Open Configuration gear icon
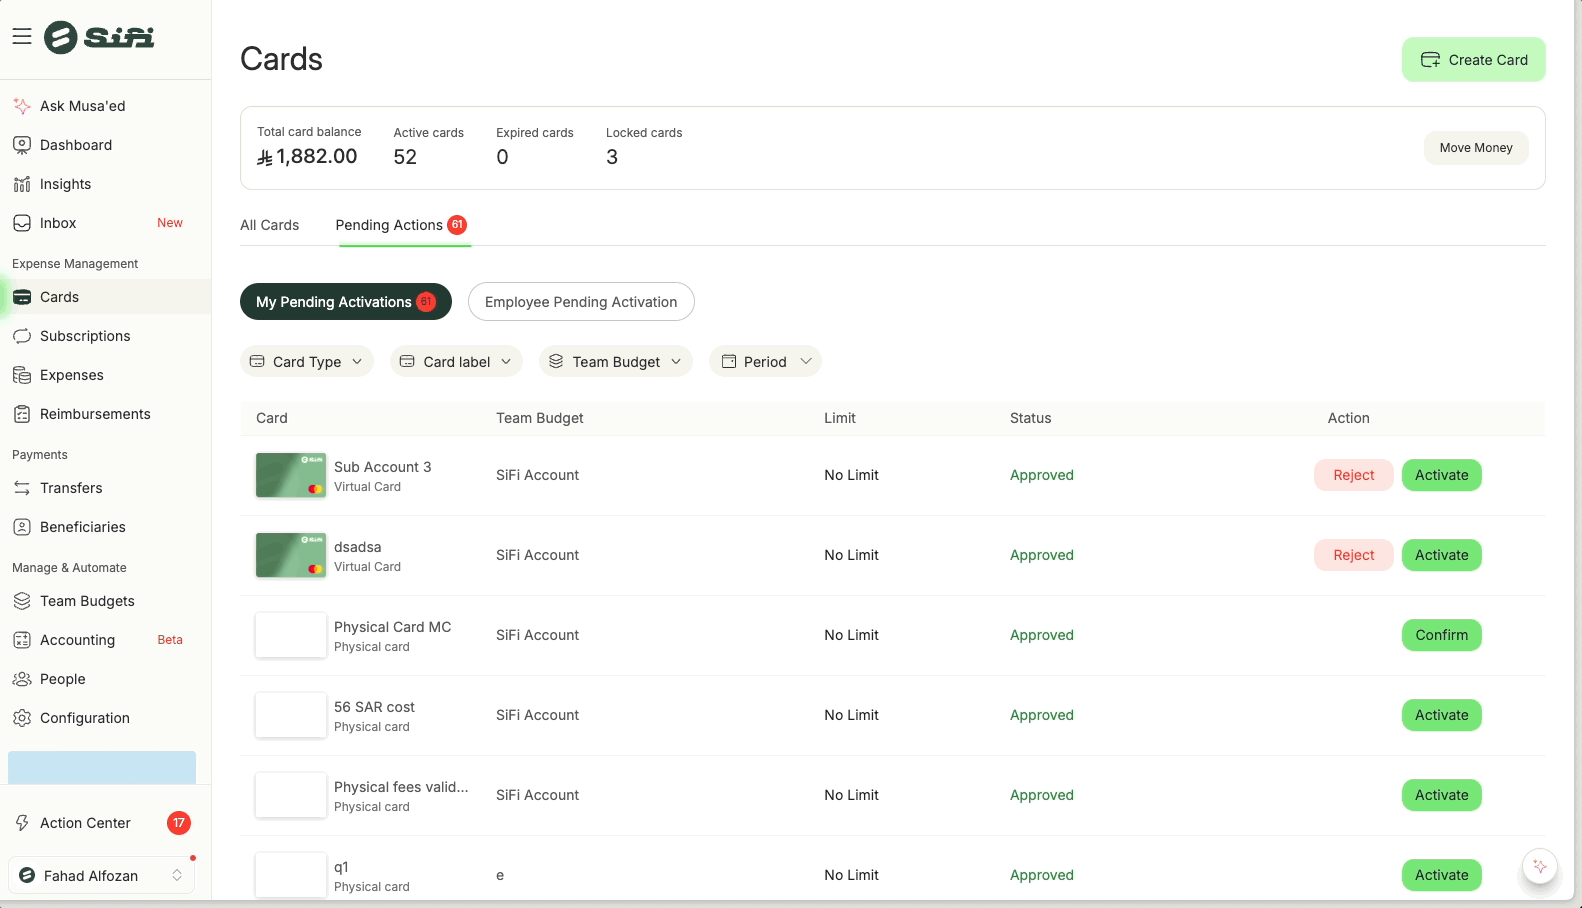The image size is (1582, 908). pyautogui.click(x=22, y=718)
